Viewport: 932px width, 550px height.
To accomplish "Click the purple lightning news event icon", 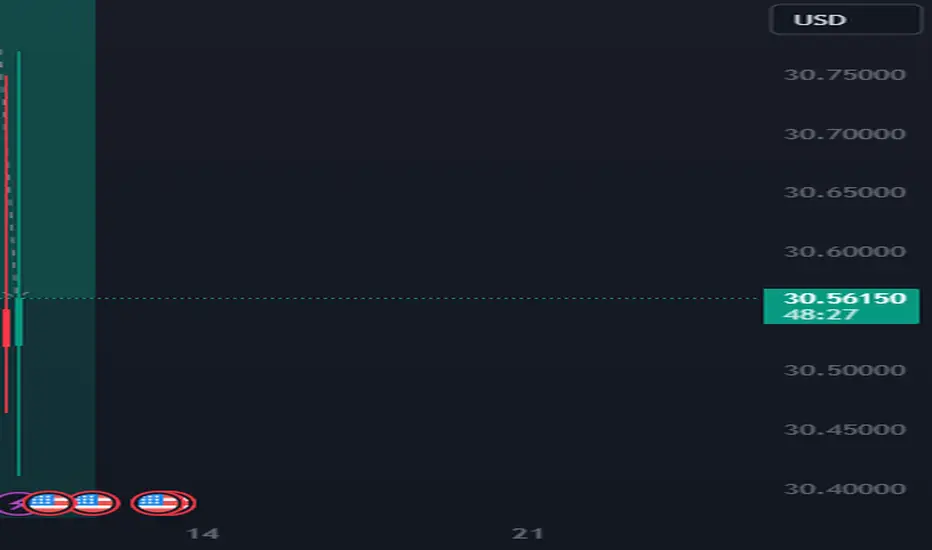I will (12, 504).
